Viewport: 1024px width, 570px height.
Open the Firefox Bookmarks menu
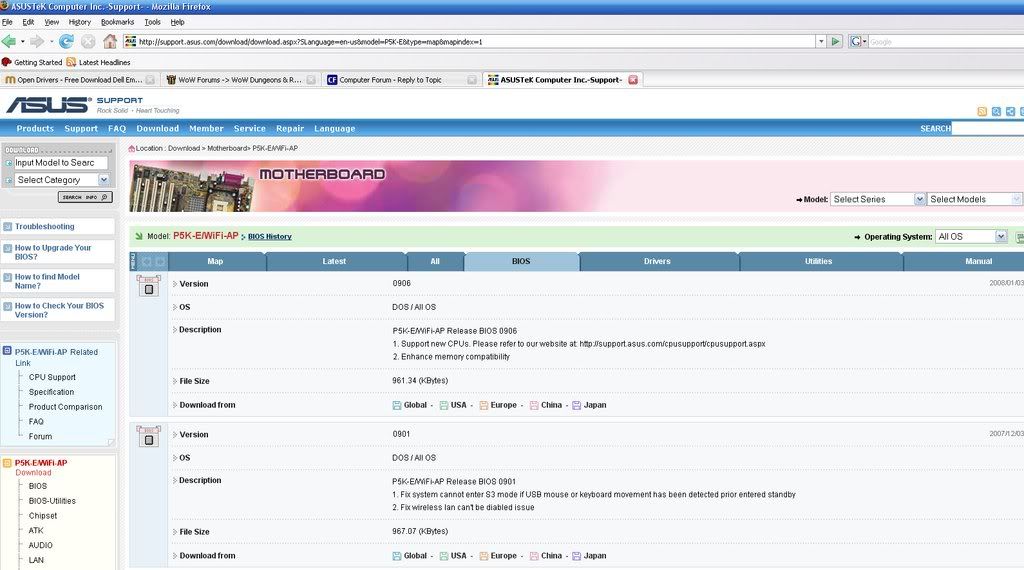point(118,22)
